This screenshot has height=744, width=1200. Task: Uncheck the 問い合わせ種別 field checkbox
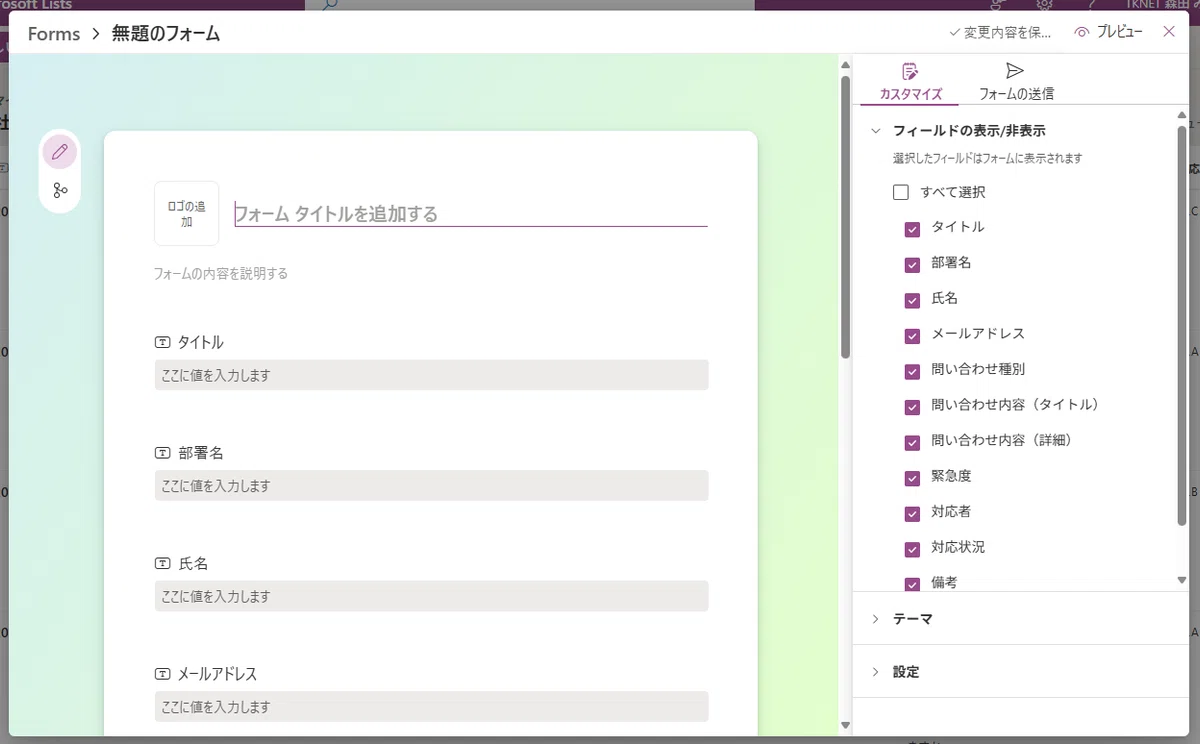click(912, 371)
